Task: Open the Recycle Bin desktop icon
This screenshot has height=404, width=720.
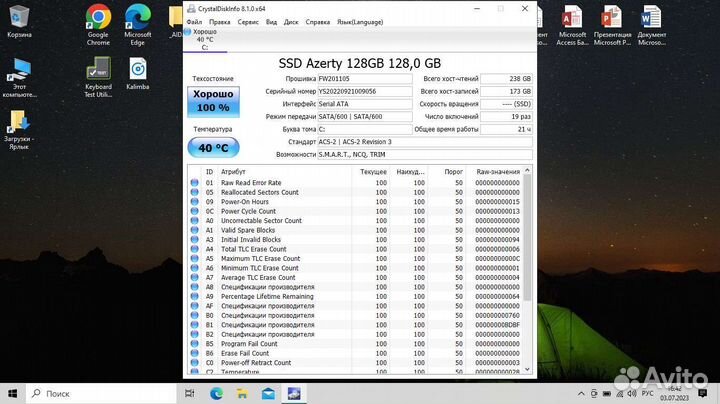Action: pos(19,22)
